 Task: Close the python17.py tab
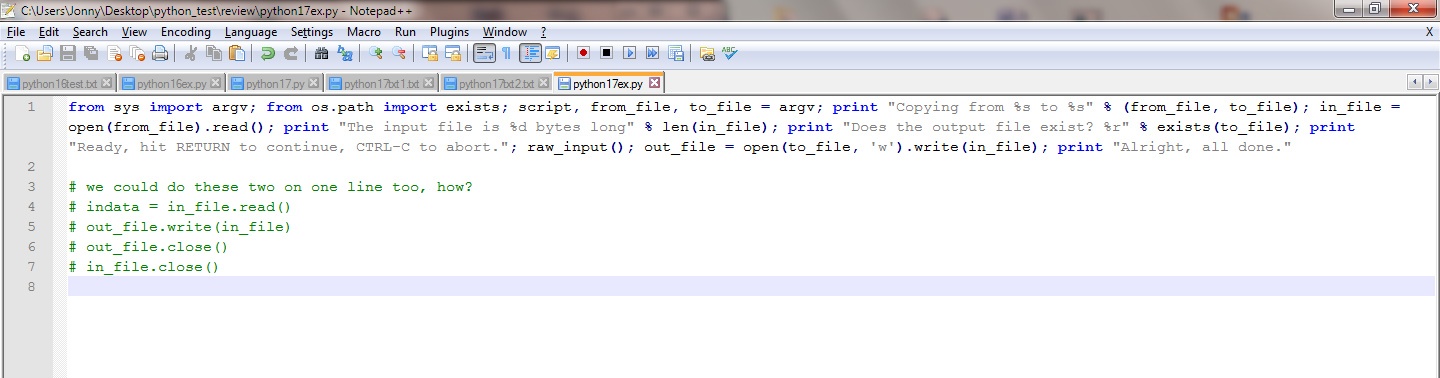(314, 83)
